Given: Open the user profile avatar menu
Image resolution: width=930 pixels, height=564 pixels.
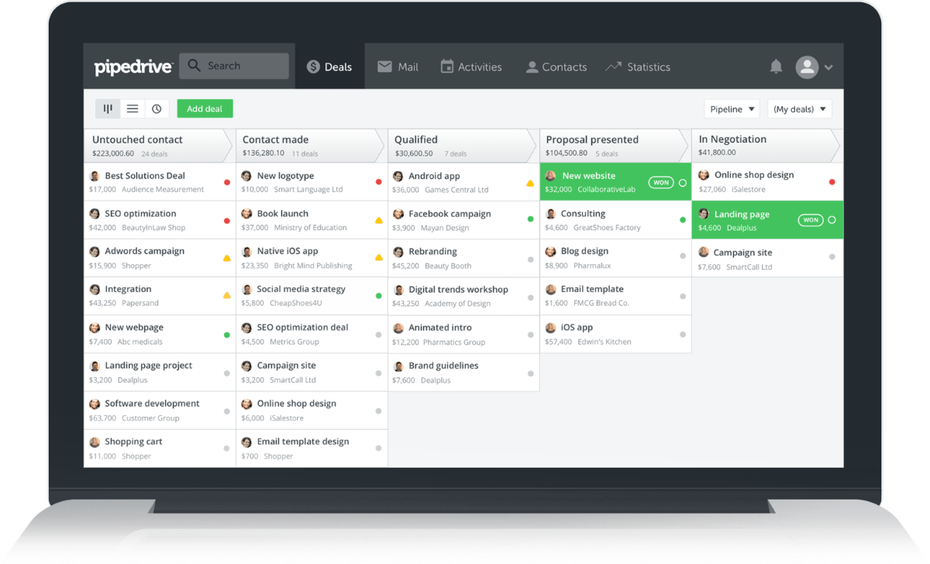Looking at the screenshot, I should coord(806,67).
